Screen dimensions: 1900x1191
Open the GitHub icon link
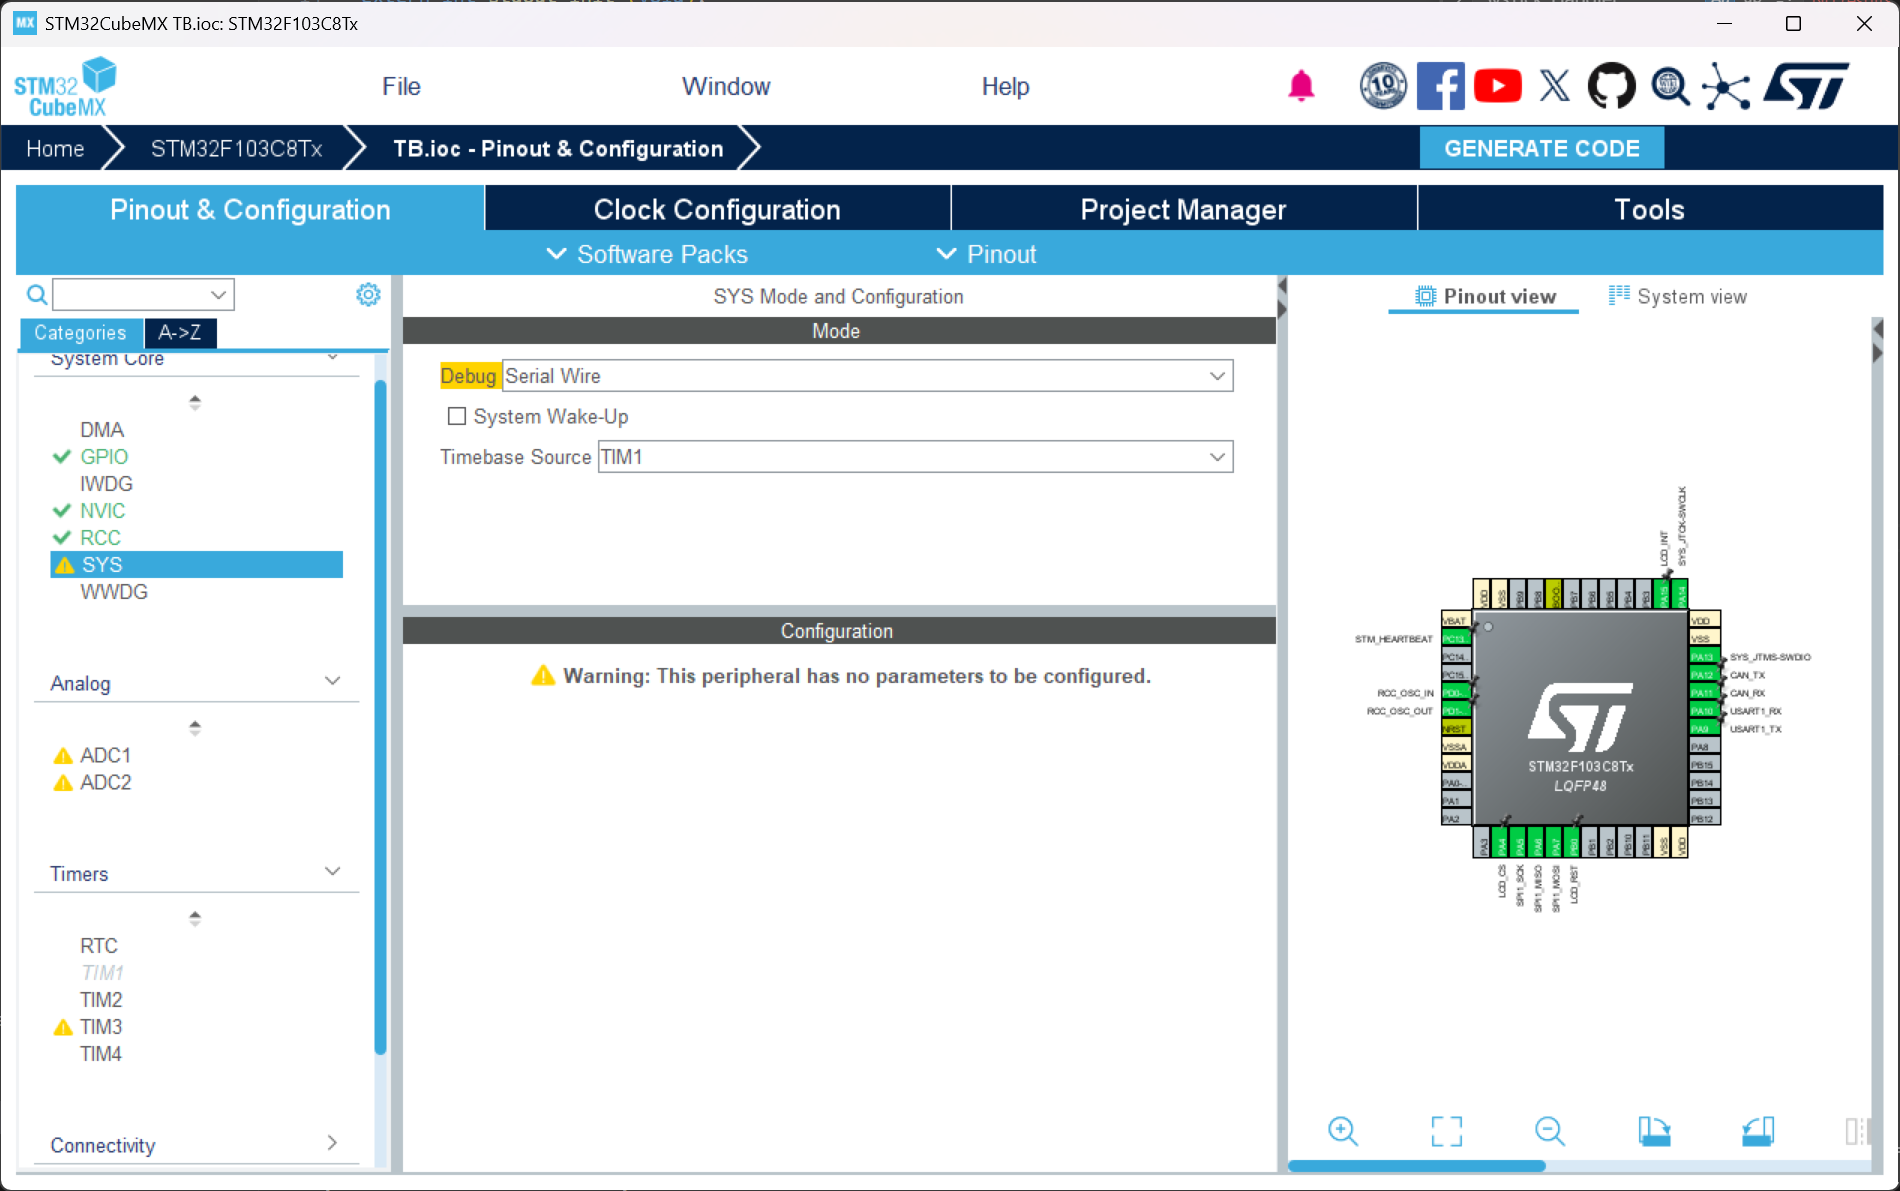1611,87
